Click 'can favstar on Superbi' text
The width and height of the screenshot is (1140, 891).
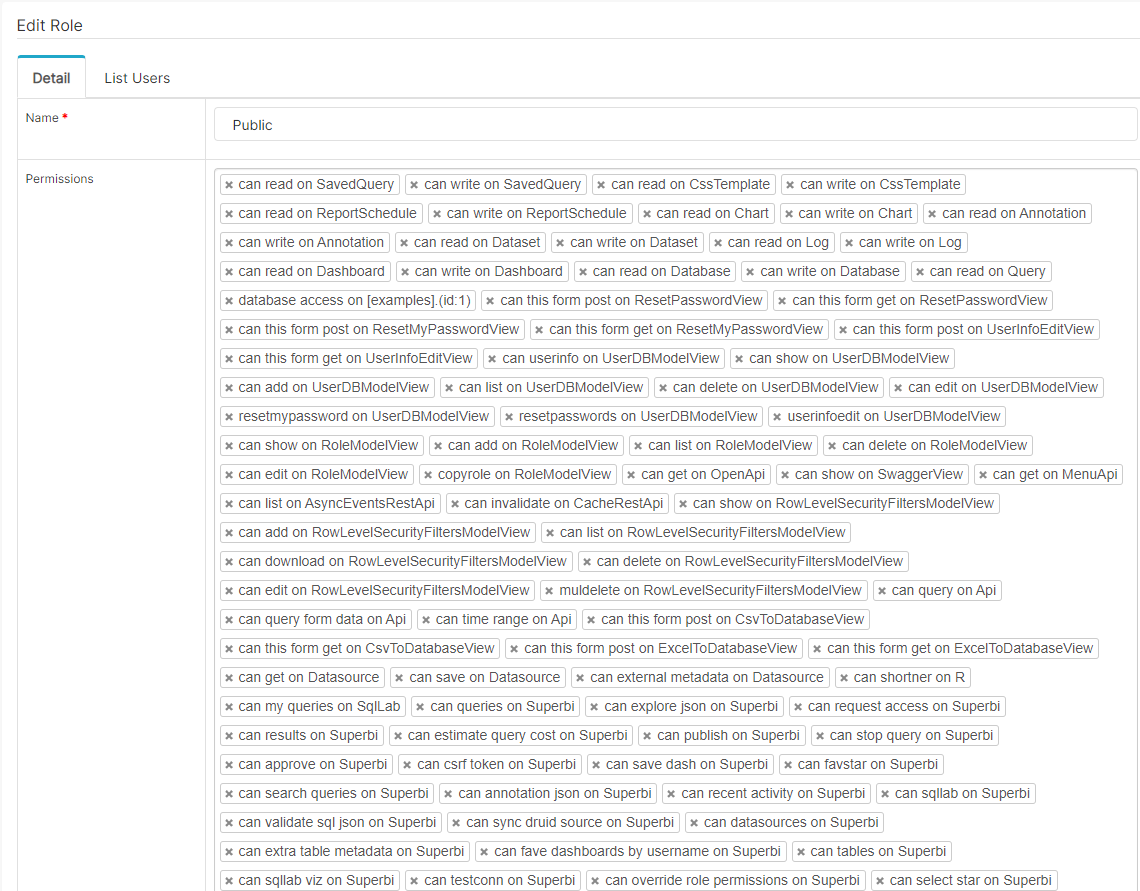point(867,765)
